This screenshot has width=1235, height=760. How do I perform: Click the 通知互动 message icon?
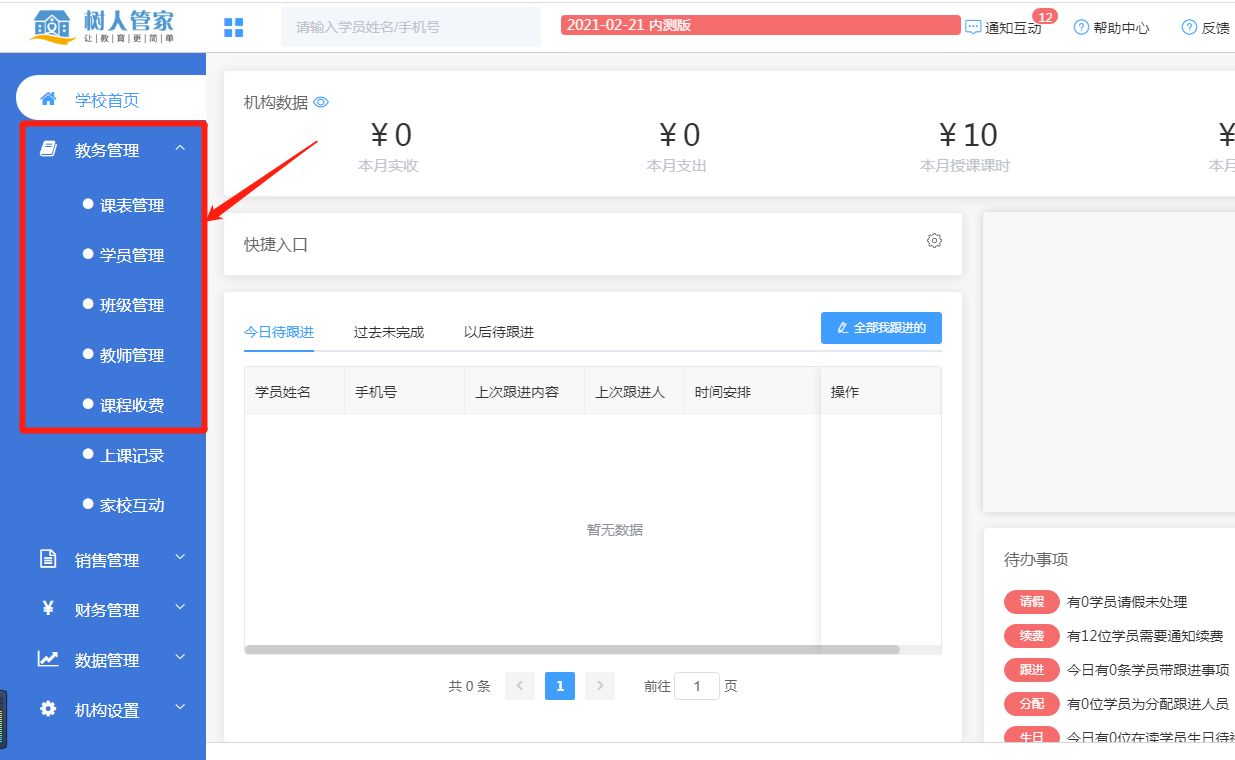point(973,28)
